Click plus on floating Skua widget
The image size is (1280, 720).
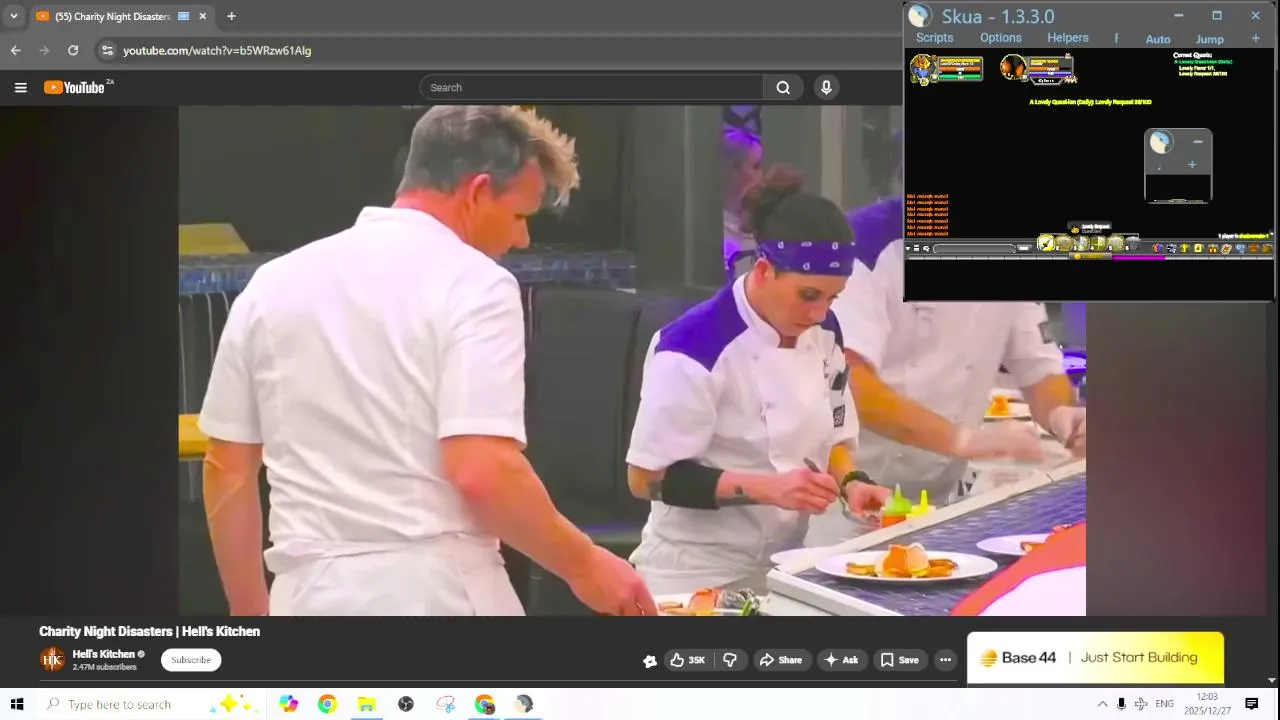click(1192, 165)
